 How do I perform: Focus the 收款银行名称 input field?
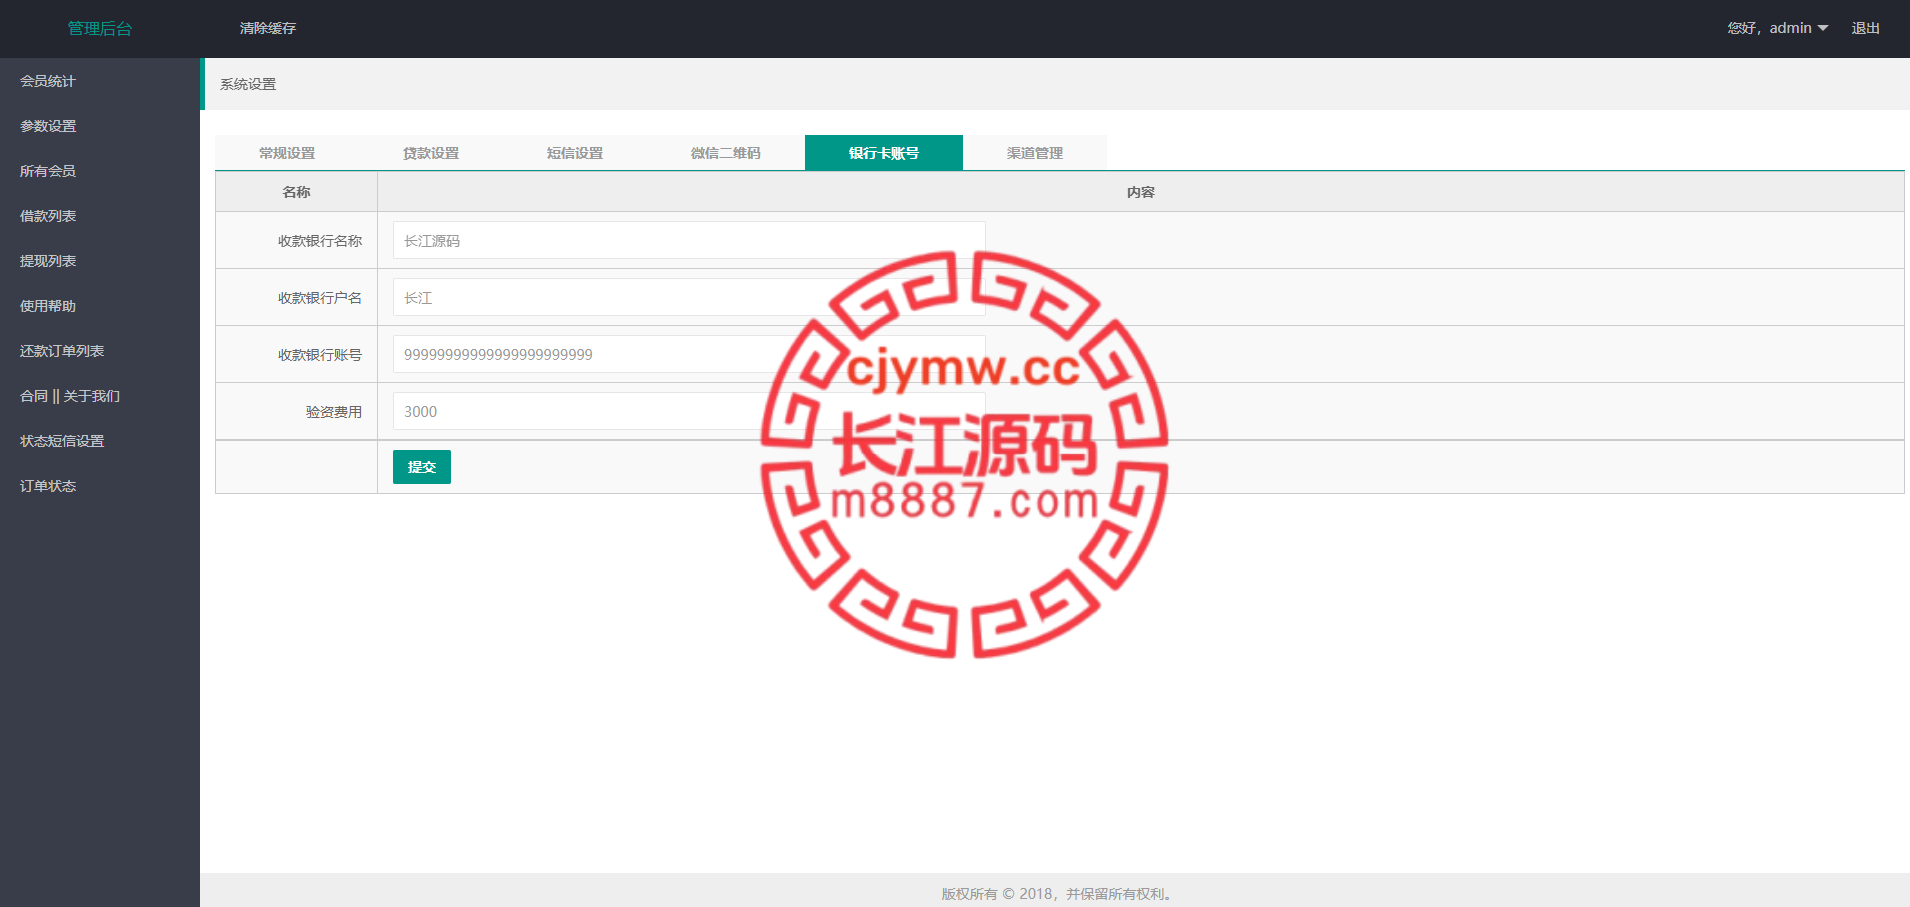point(689,240)
